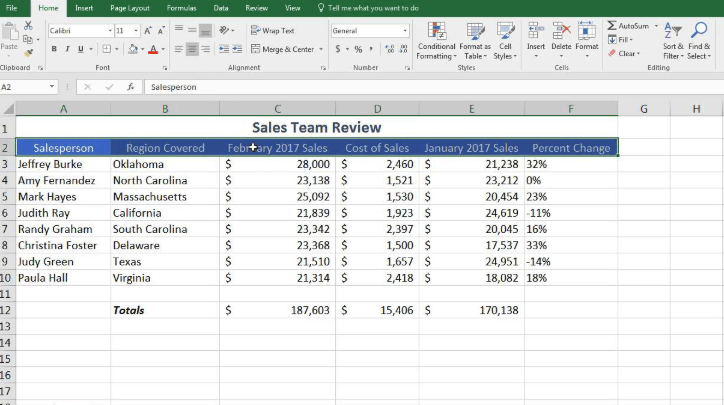Select the Totals cell in column B

pyautogui.click(x=128, y=310)
